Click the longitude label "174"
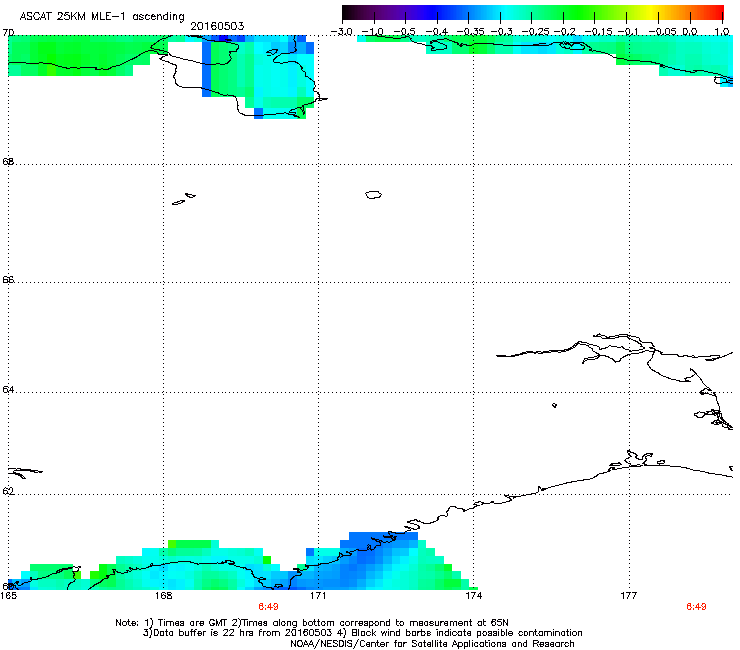Viewport: 740px width, 650px height. pyautogui.click(x=473, y=596)
